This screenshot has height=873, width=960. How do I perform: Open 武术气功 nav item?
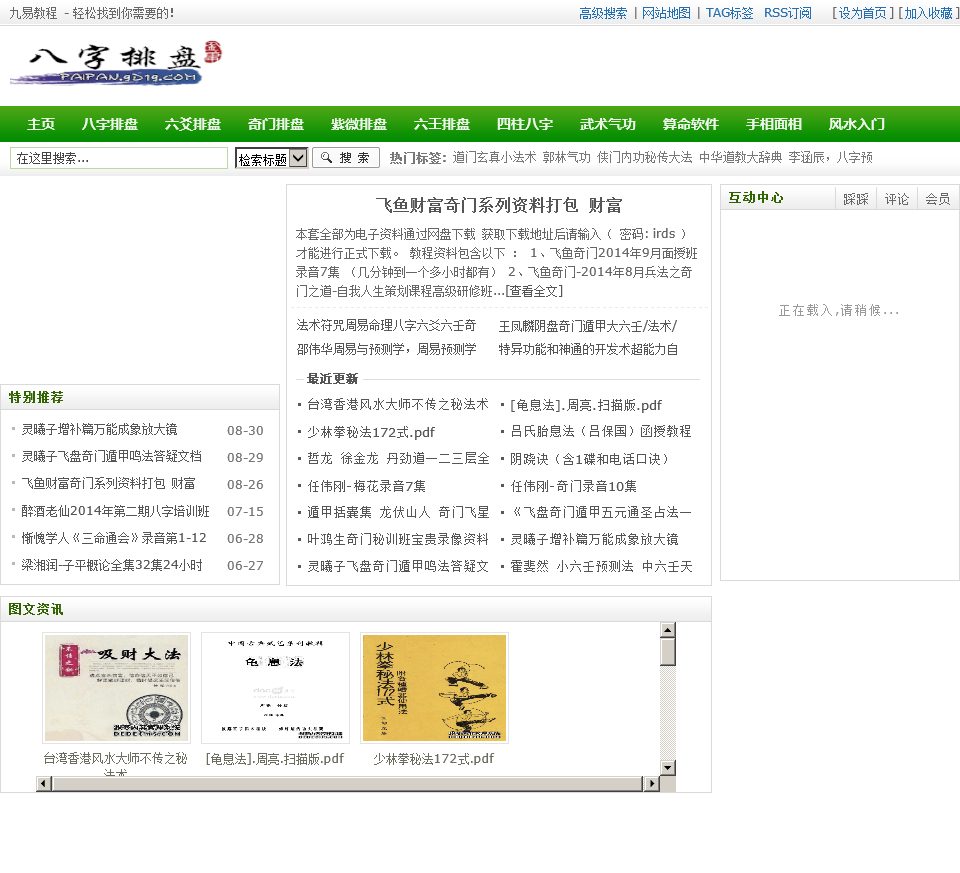point(608,124)
